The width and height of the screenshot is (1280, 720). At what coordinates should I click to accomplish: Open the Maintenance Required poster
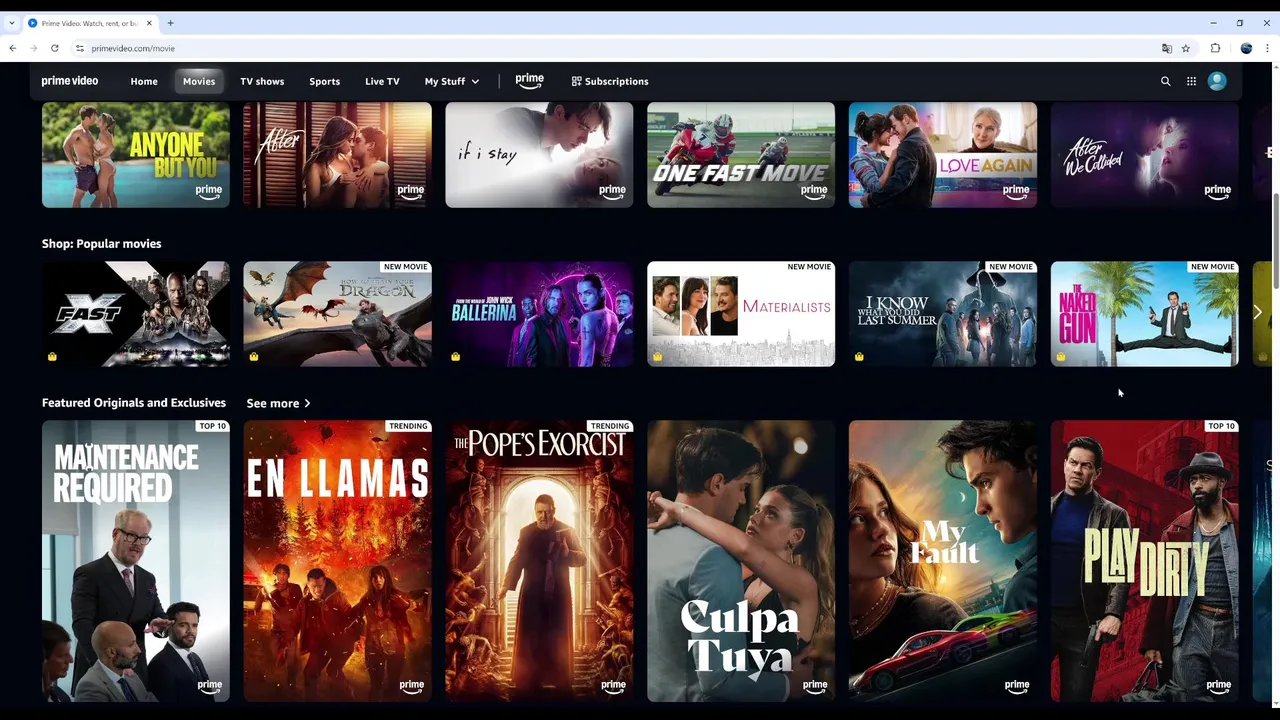[136, 561]
